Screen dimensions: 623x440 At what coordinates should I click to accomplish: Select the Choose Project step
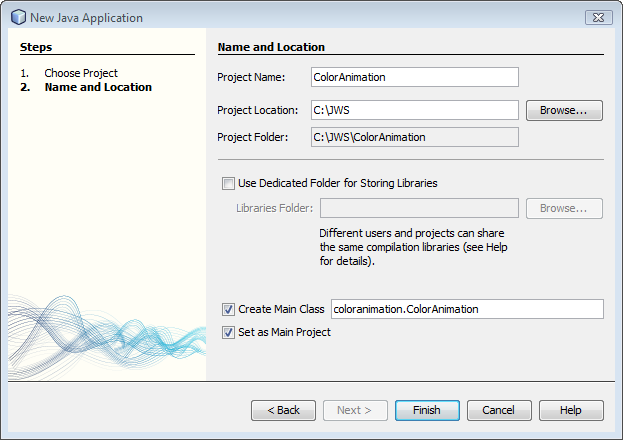pos(81,73)
